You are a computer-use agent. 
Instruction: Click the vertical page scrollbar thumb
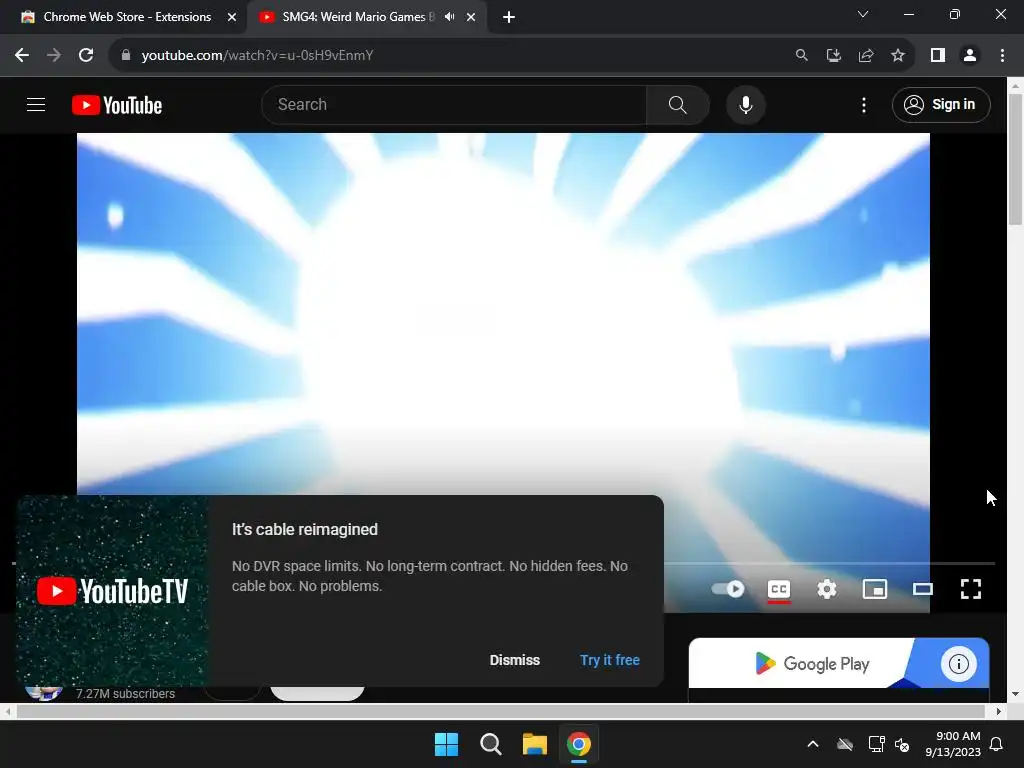tap(1016, 159)
